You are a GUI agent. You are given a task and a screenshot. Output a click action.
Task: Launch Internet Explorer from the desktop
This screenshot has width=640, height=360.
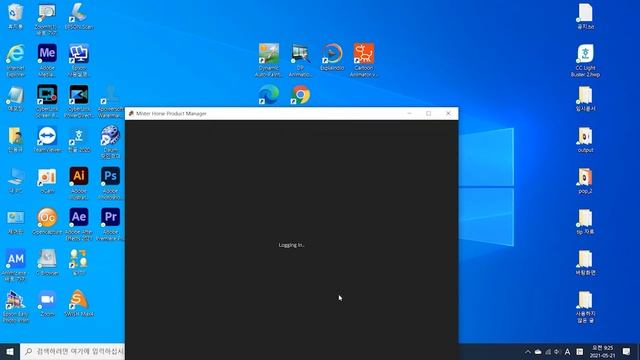(x=16, y=60)
